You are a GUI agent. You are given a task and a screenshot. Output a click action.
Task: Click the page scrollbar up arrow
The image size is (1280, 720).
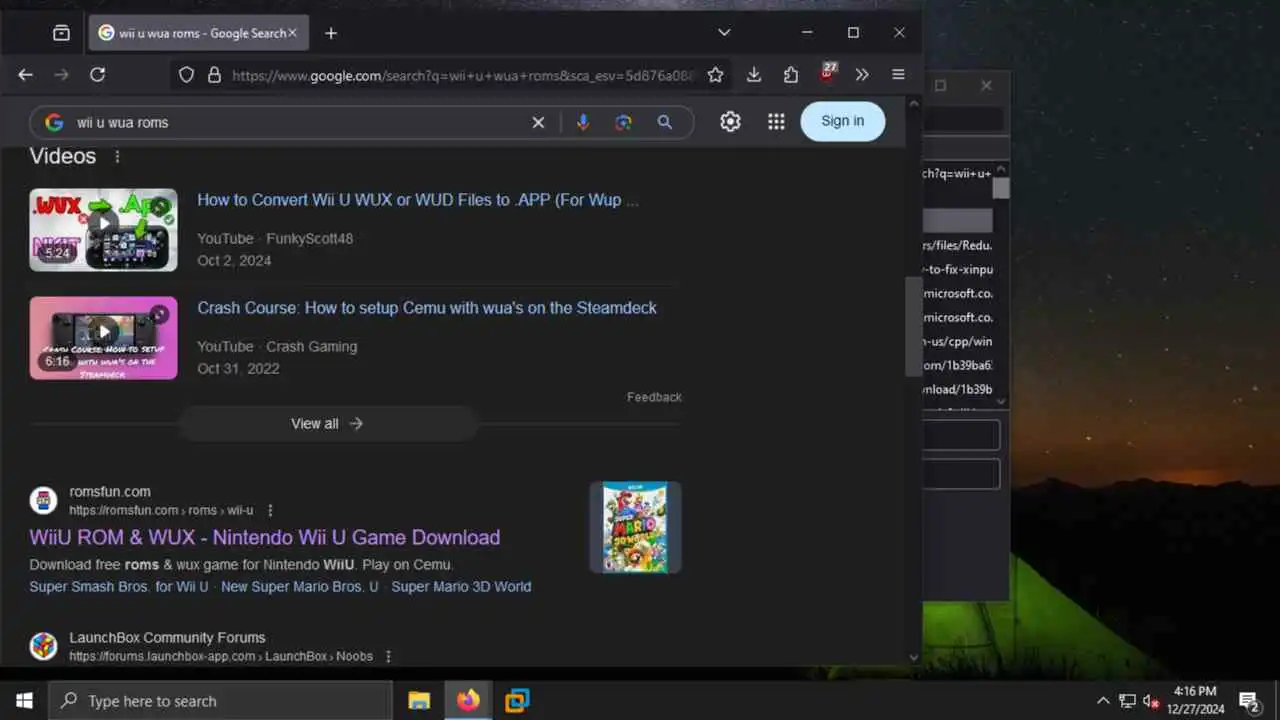pos(913,103)
